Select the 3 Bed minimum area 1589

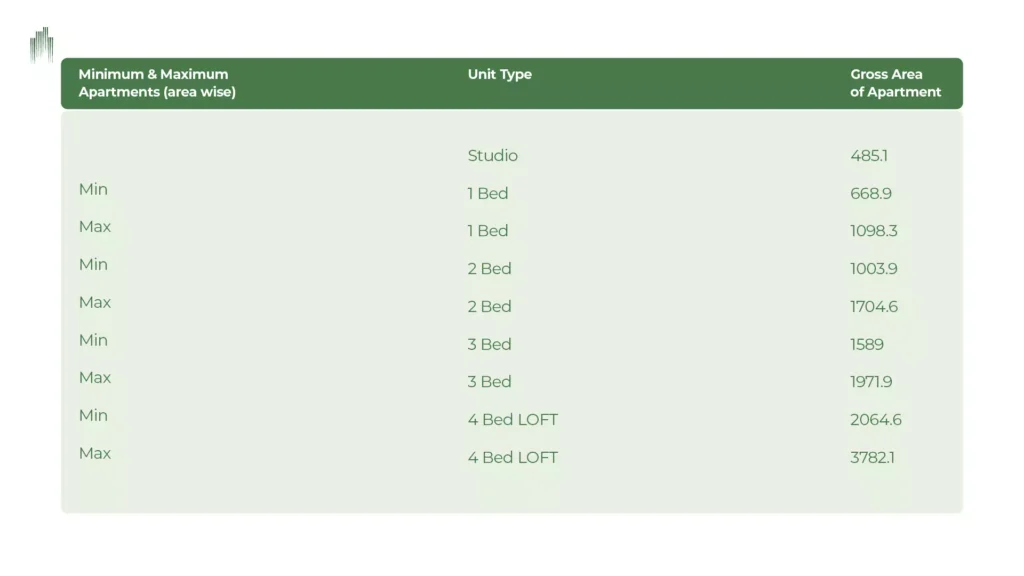tap(867, 344)
